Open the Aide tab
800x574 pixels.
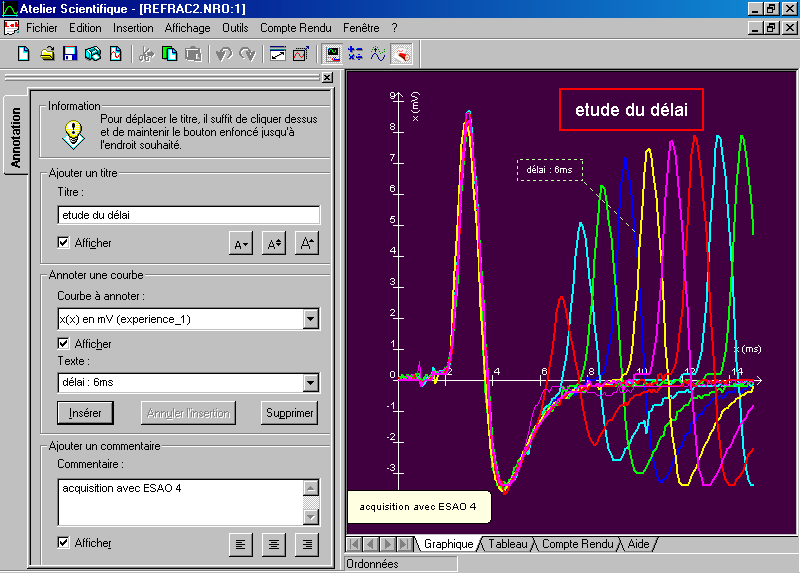(638, 544)
